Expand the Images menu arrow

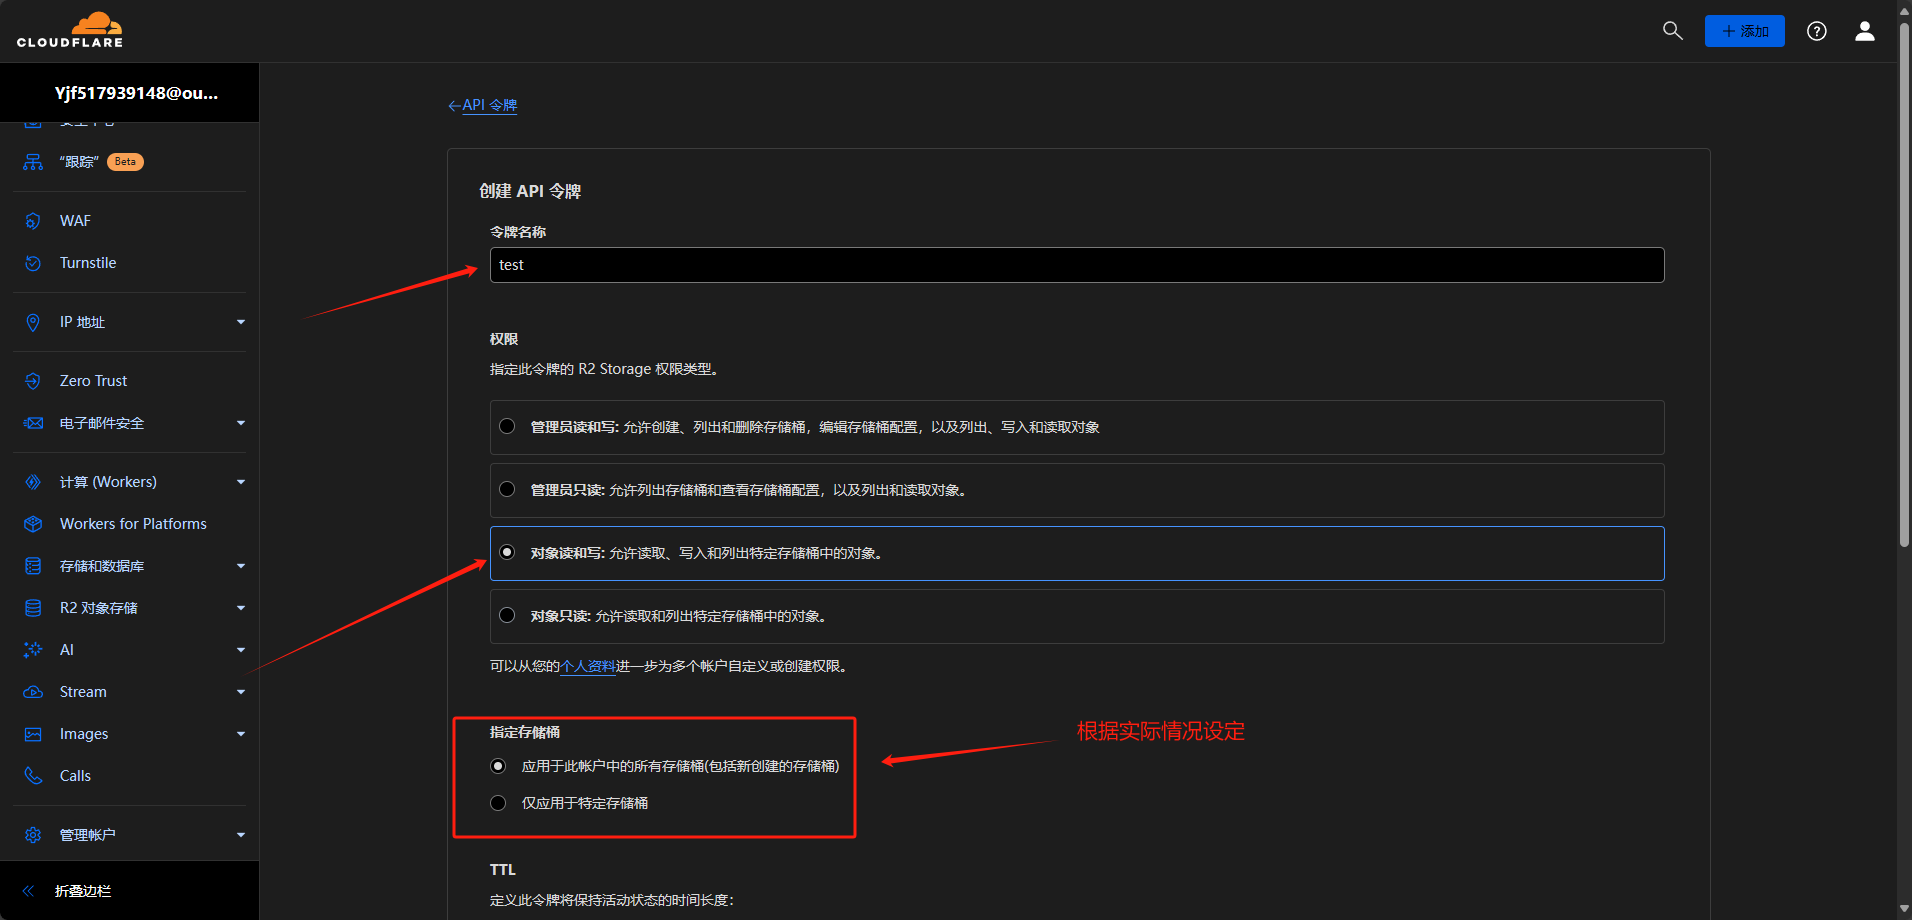pos(241,734)
